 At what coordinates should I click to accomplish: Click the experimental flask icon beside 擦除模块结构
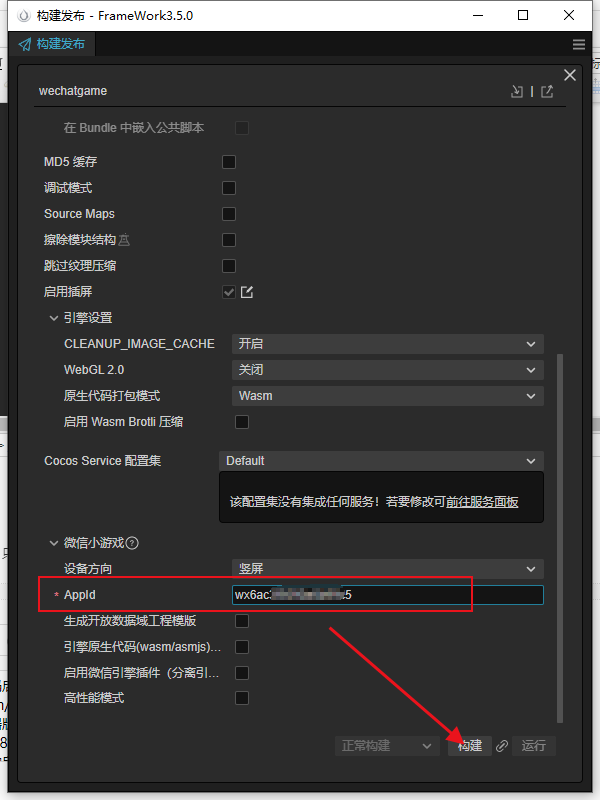pos(125,240)
